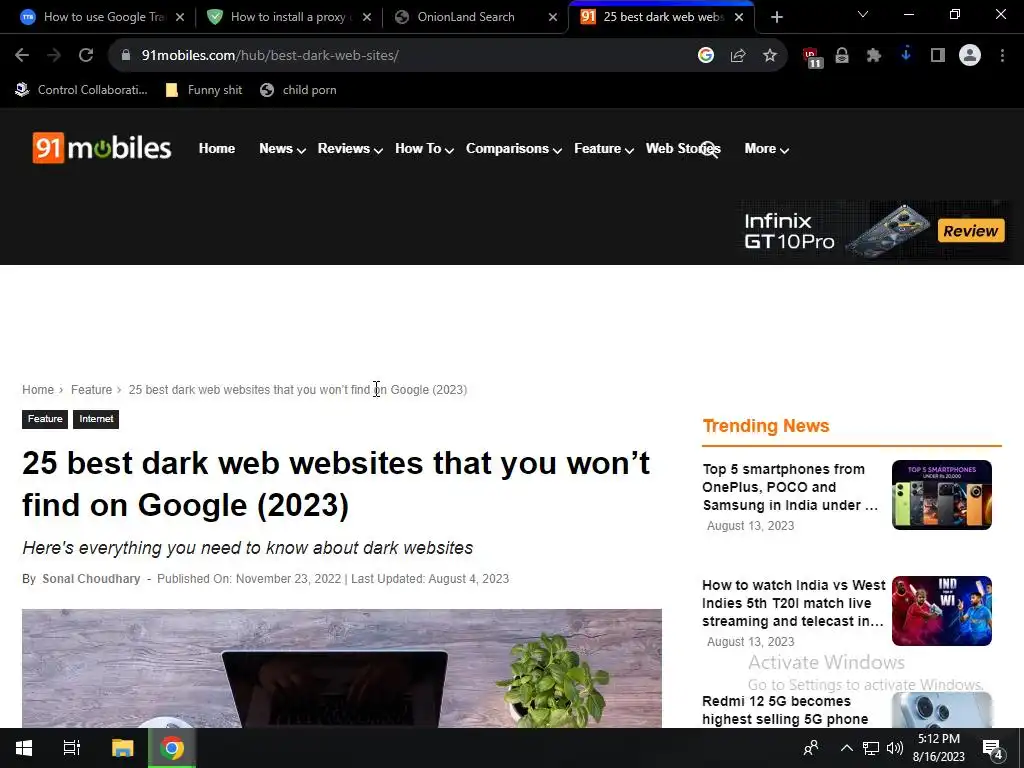1024x768 pixels.
Task: Open the tab search chevron
Action: [x=863, y=14]
